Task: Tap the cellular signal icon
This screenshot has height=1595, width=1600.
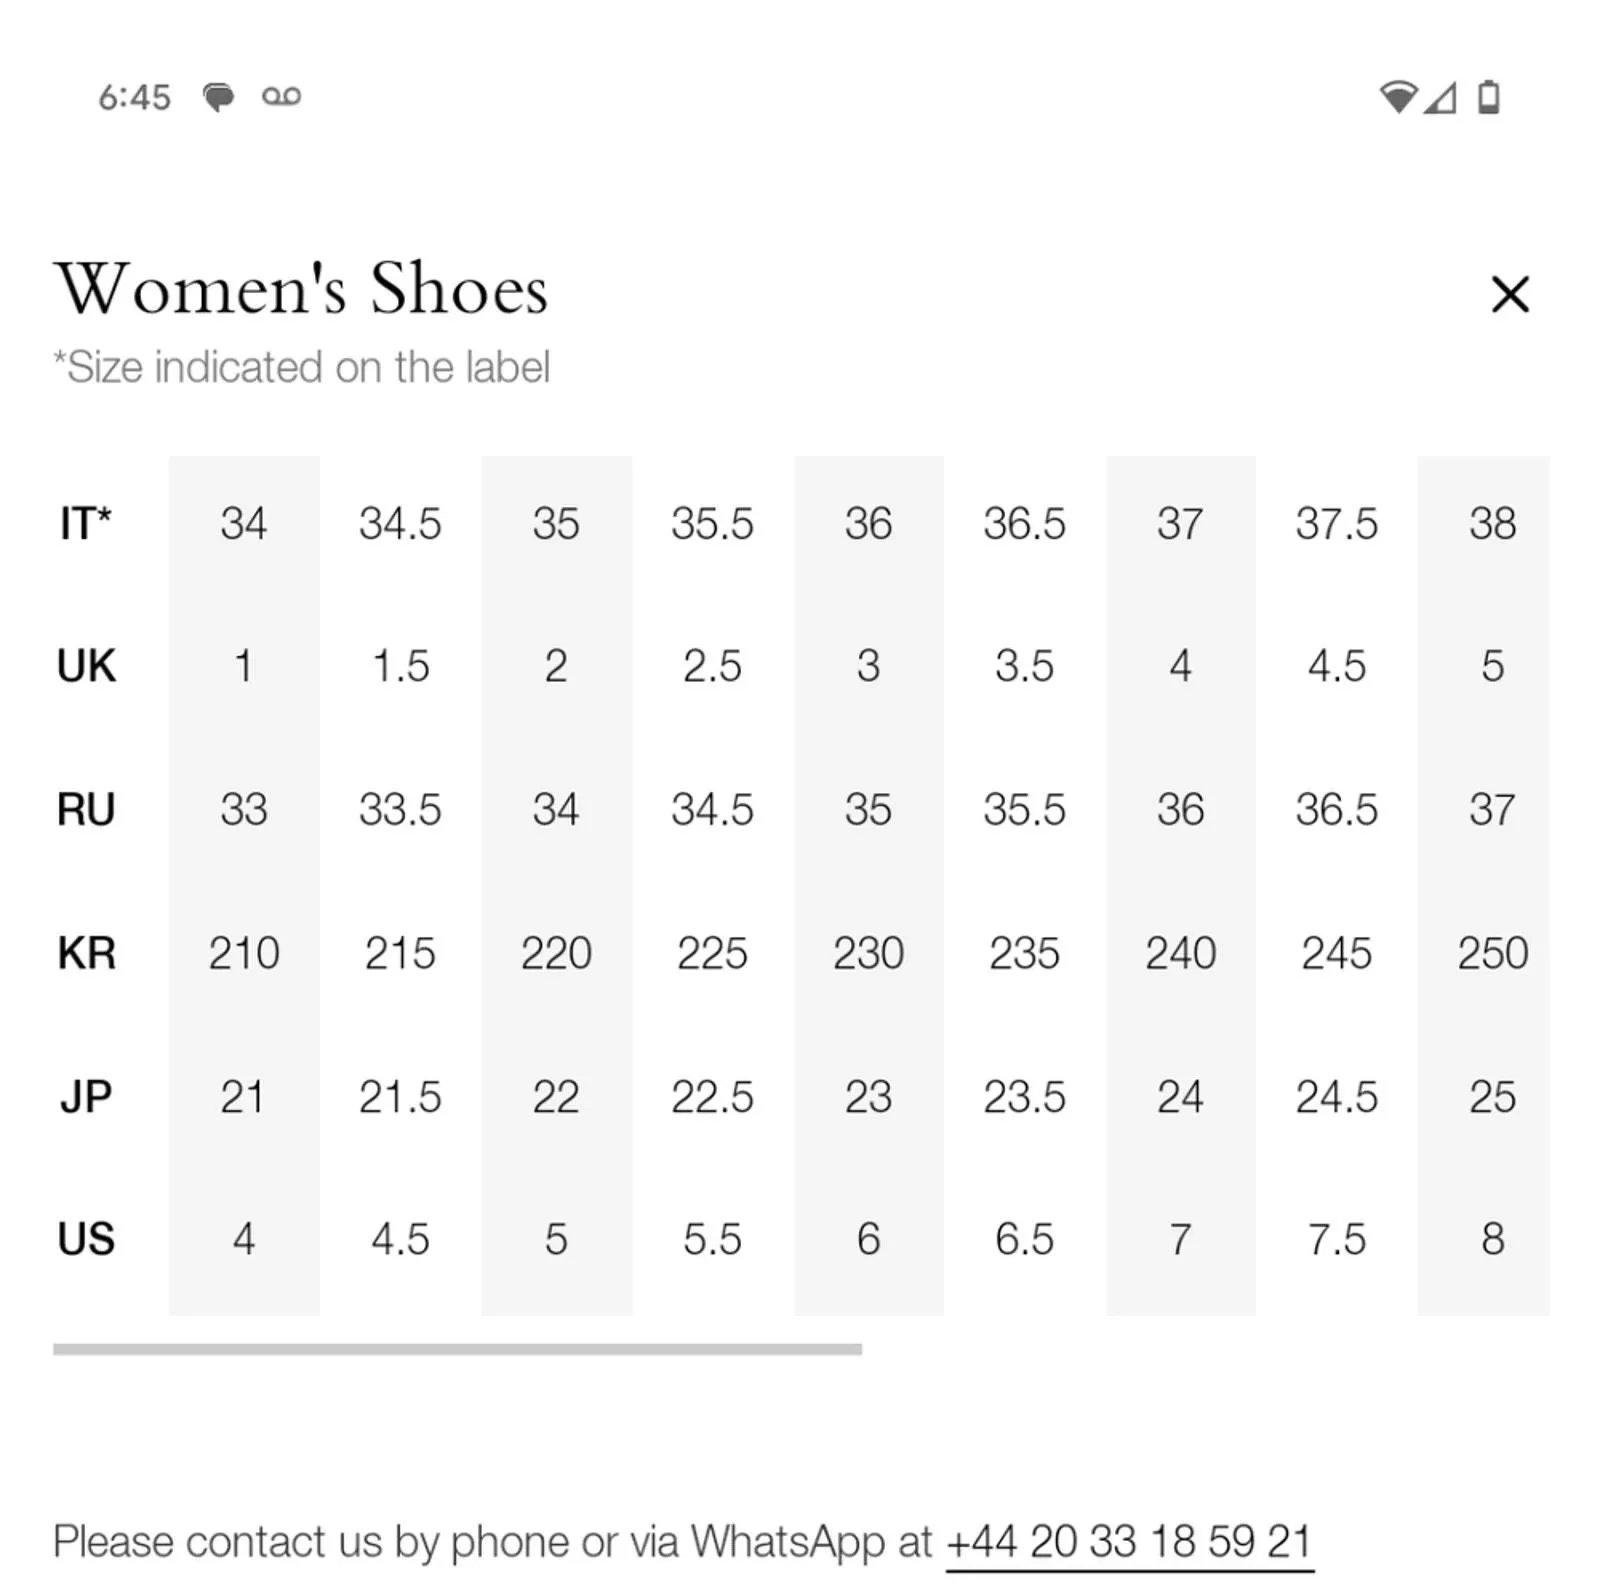Action: [1439, 97]
